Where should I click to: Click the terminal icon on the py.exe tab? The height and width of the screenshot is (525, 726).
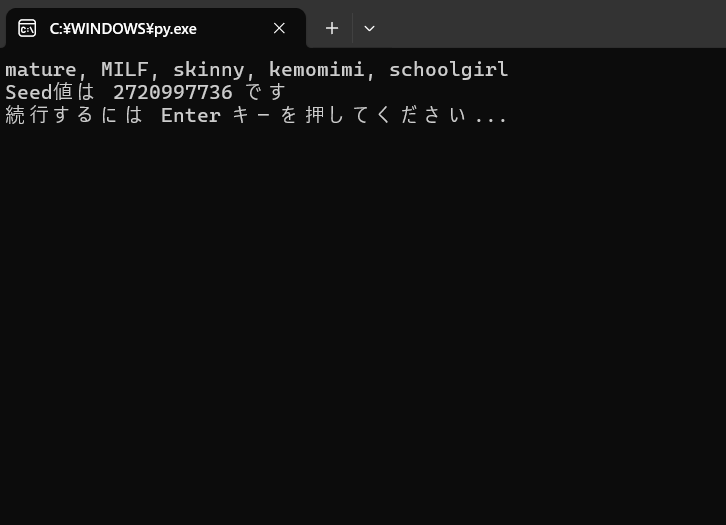tap(27, 28)
